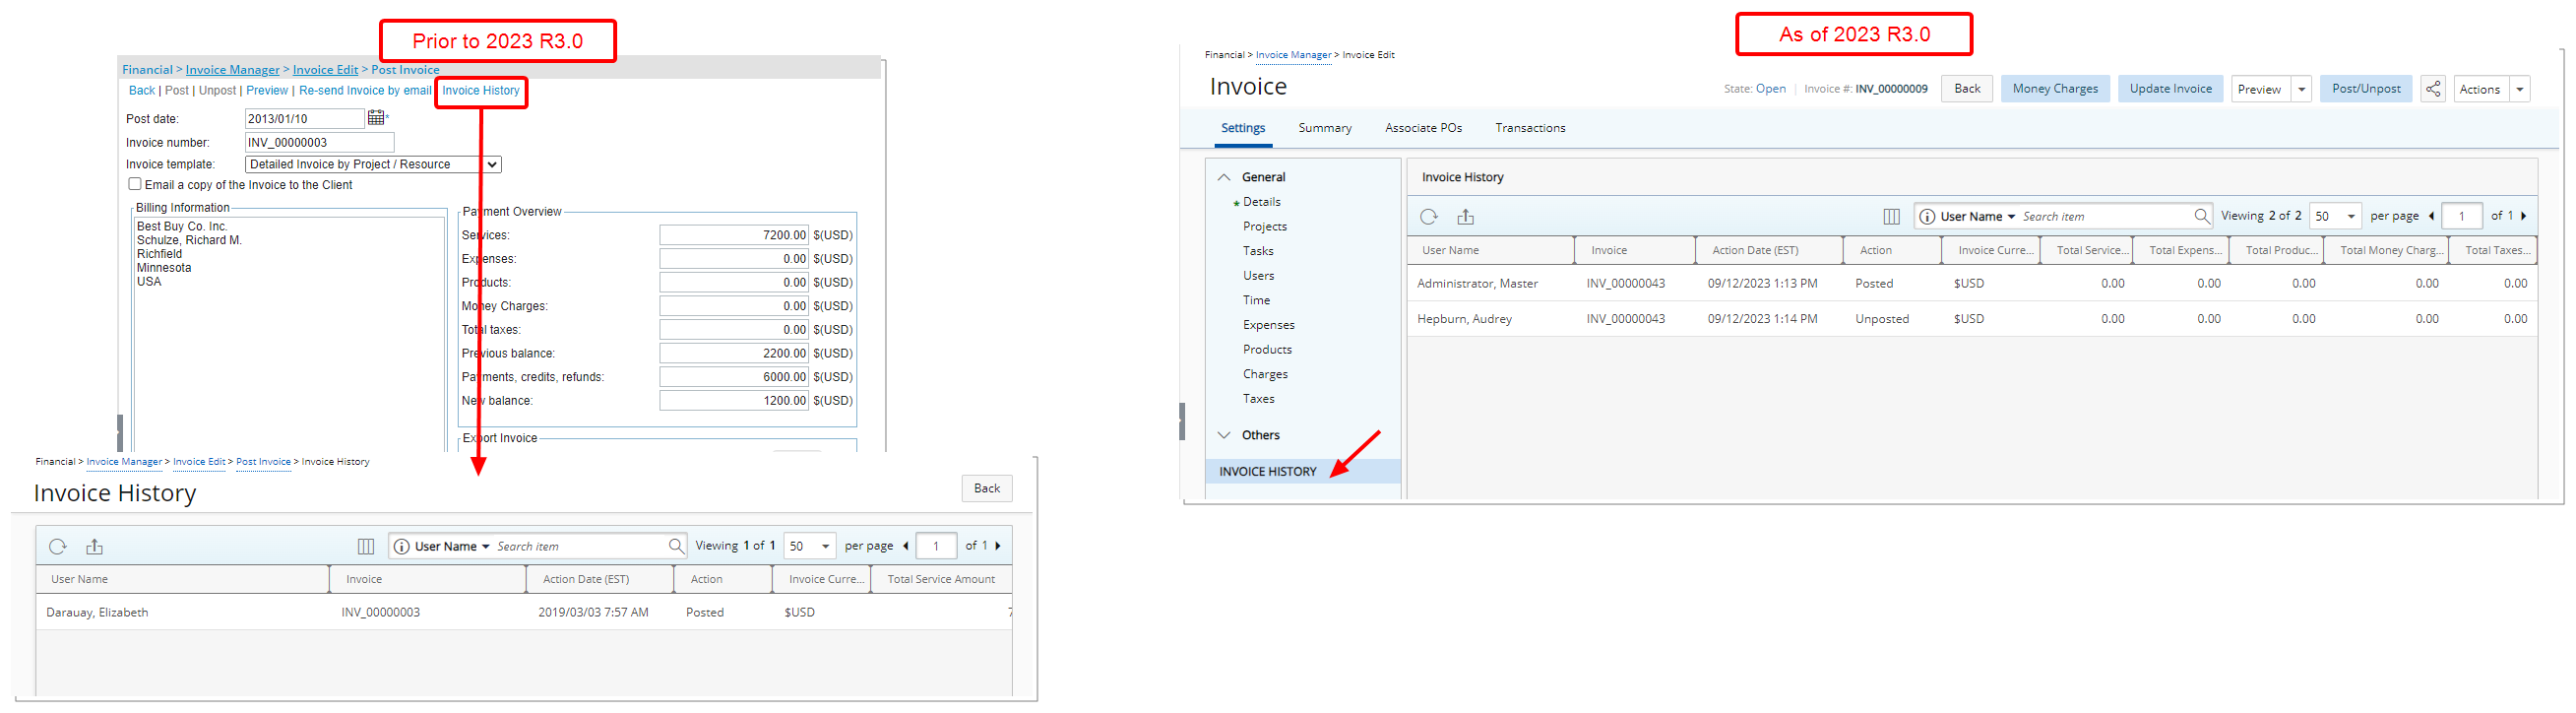Select Time under General
This screenshot has height=713, width=2576.
1256,300
